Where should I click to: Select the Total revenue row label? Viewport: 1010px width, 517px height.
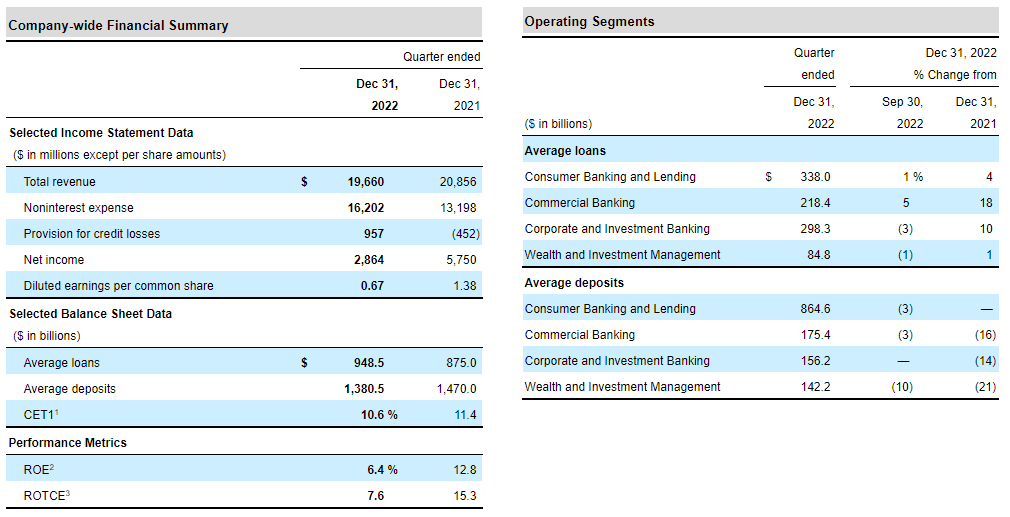[59, 182]
